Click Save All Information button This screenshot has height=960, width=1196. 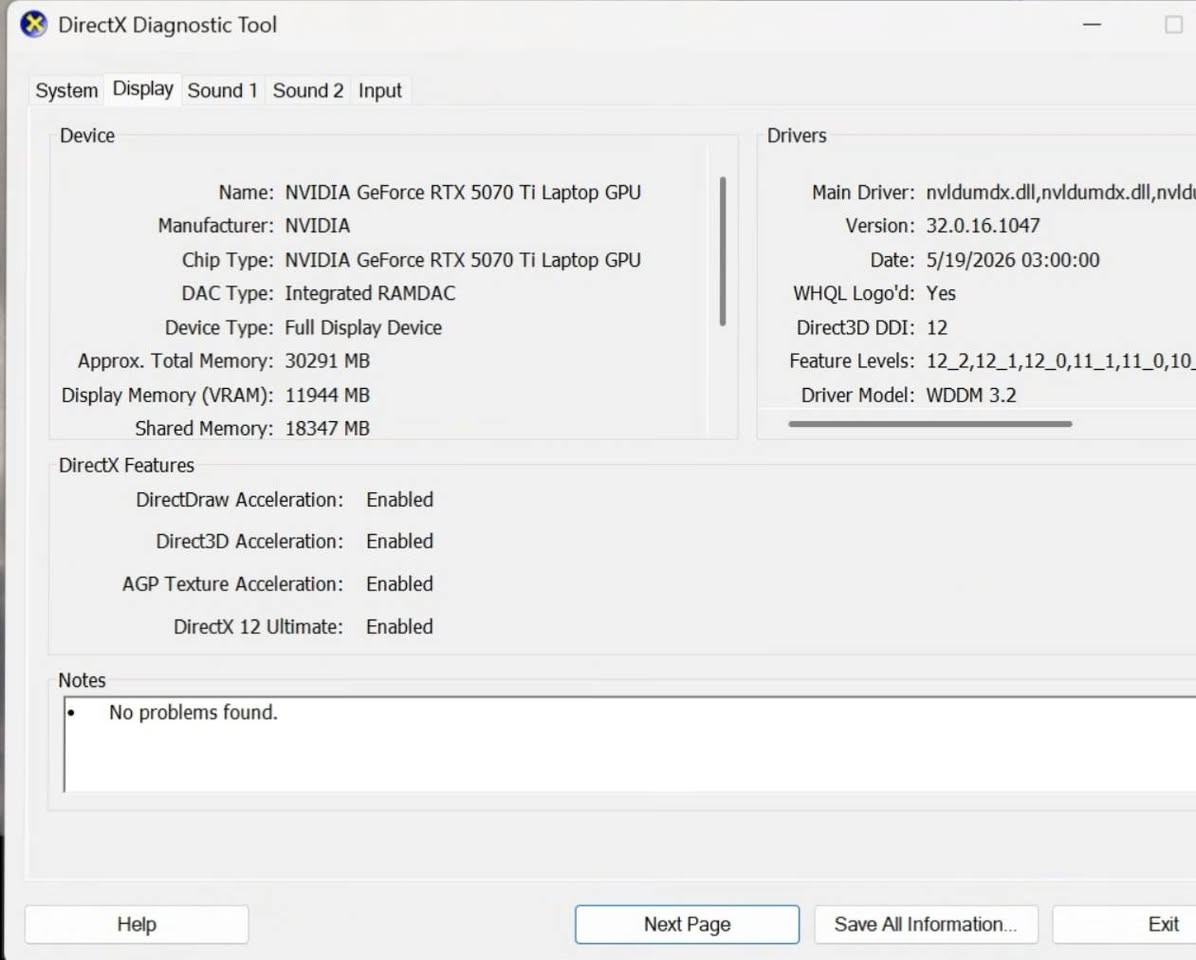925,924
